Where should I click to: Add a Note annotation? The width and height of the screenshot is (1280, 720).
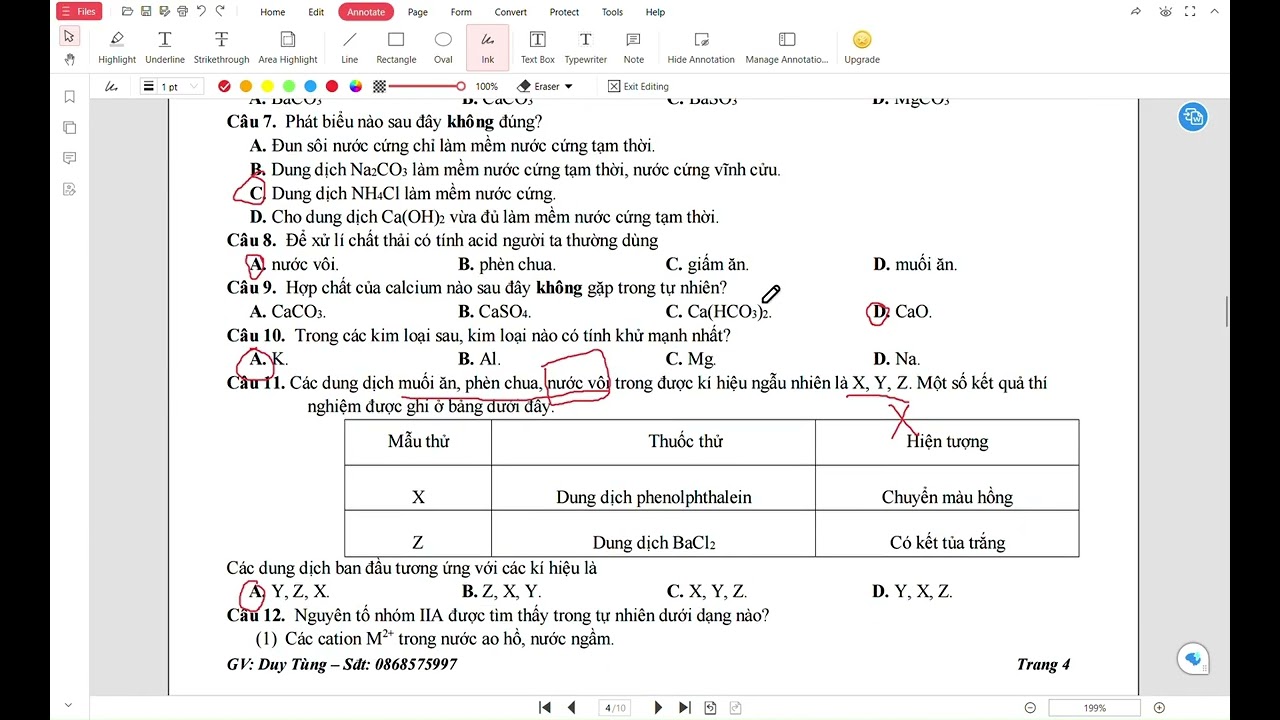(634, 47)
